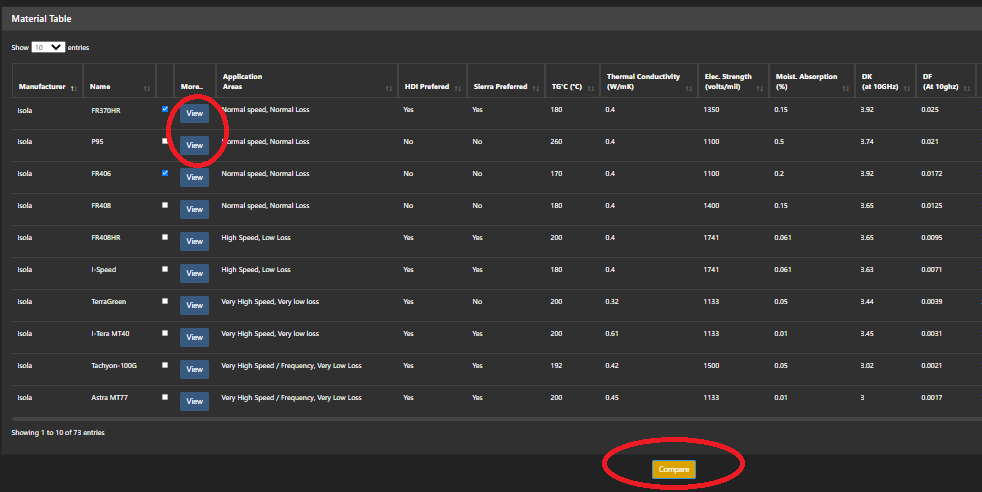Click DK value 3.02 for Tachyon-100G
Screen dimensions: 982x492
tap(867, 366)
